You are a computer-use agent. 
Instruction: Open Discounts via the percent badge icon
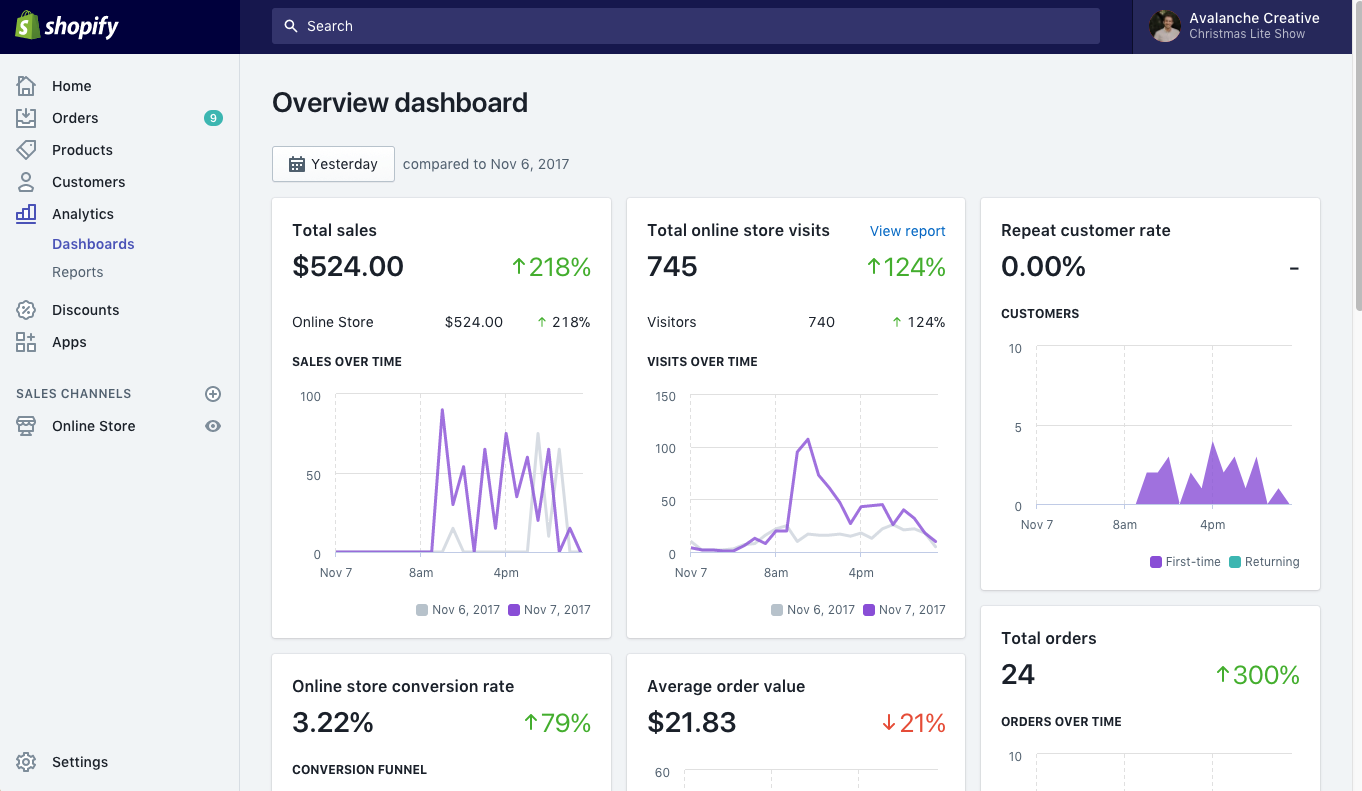[x=26, y=310]
